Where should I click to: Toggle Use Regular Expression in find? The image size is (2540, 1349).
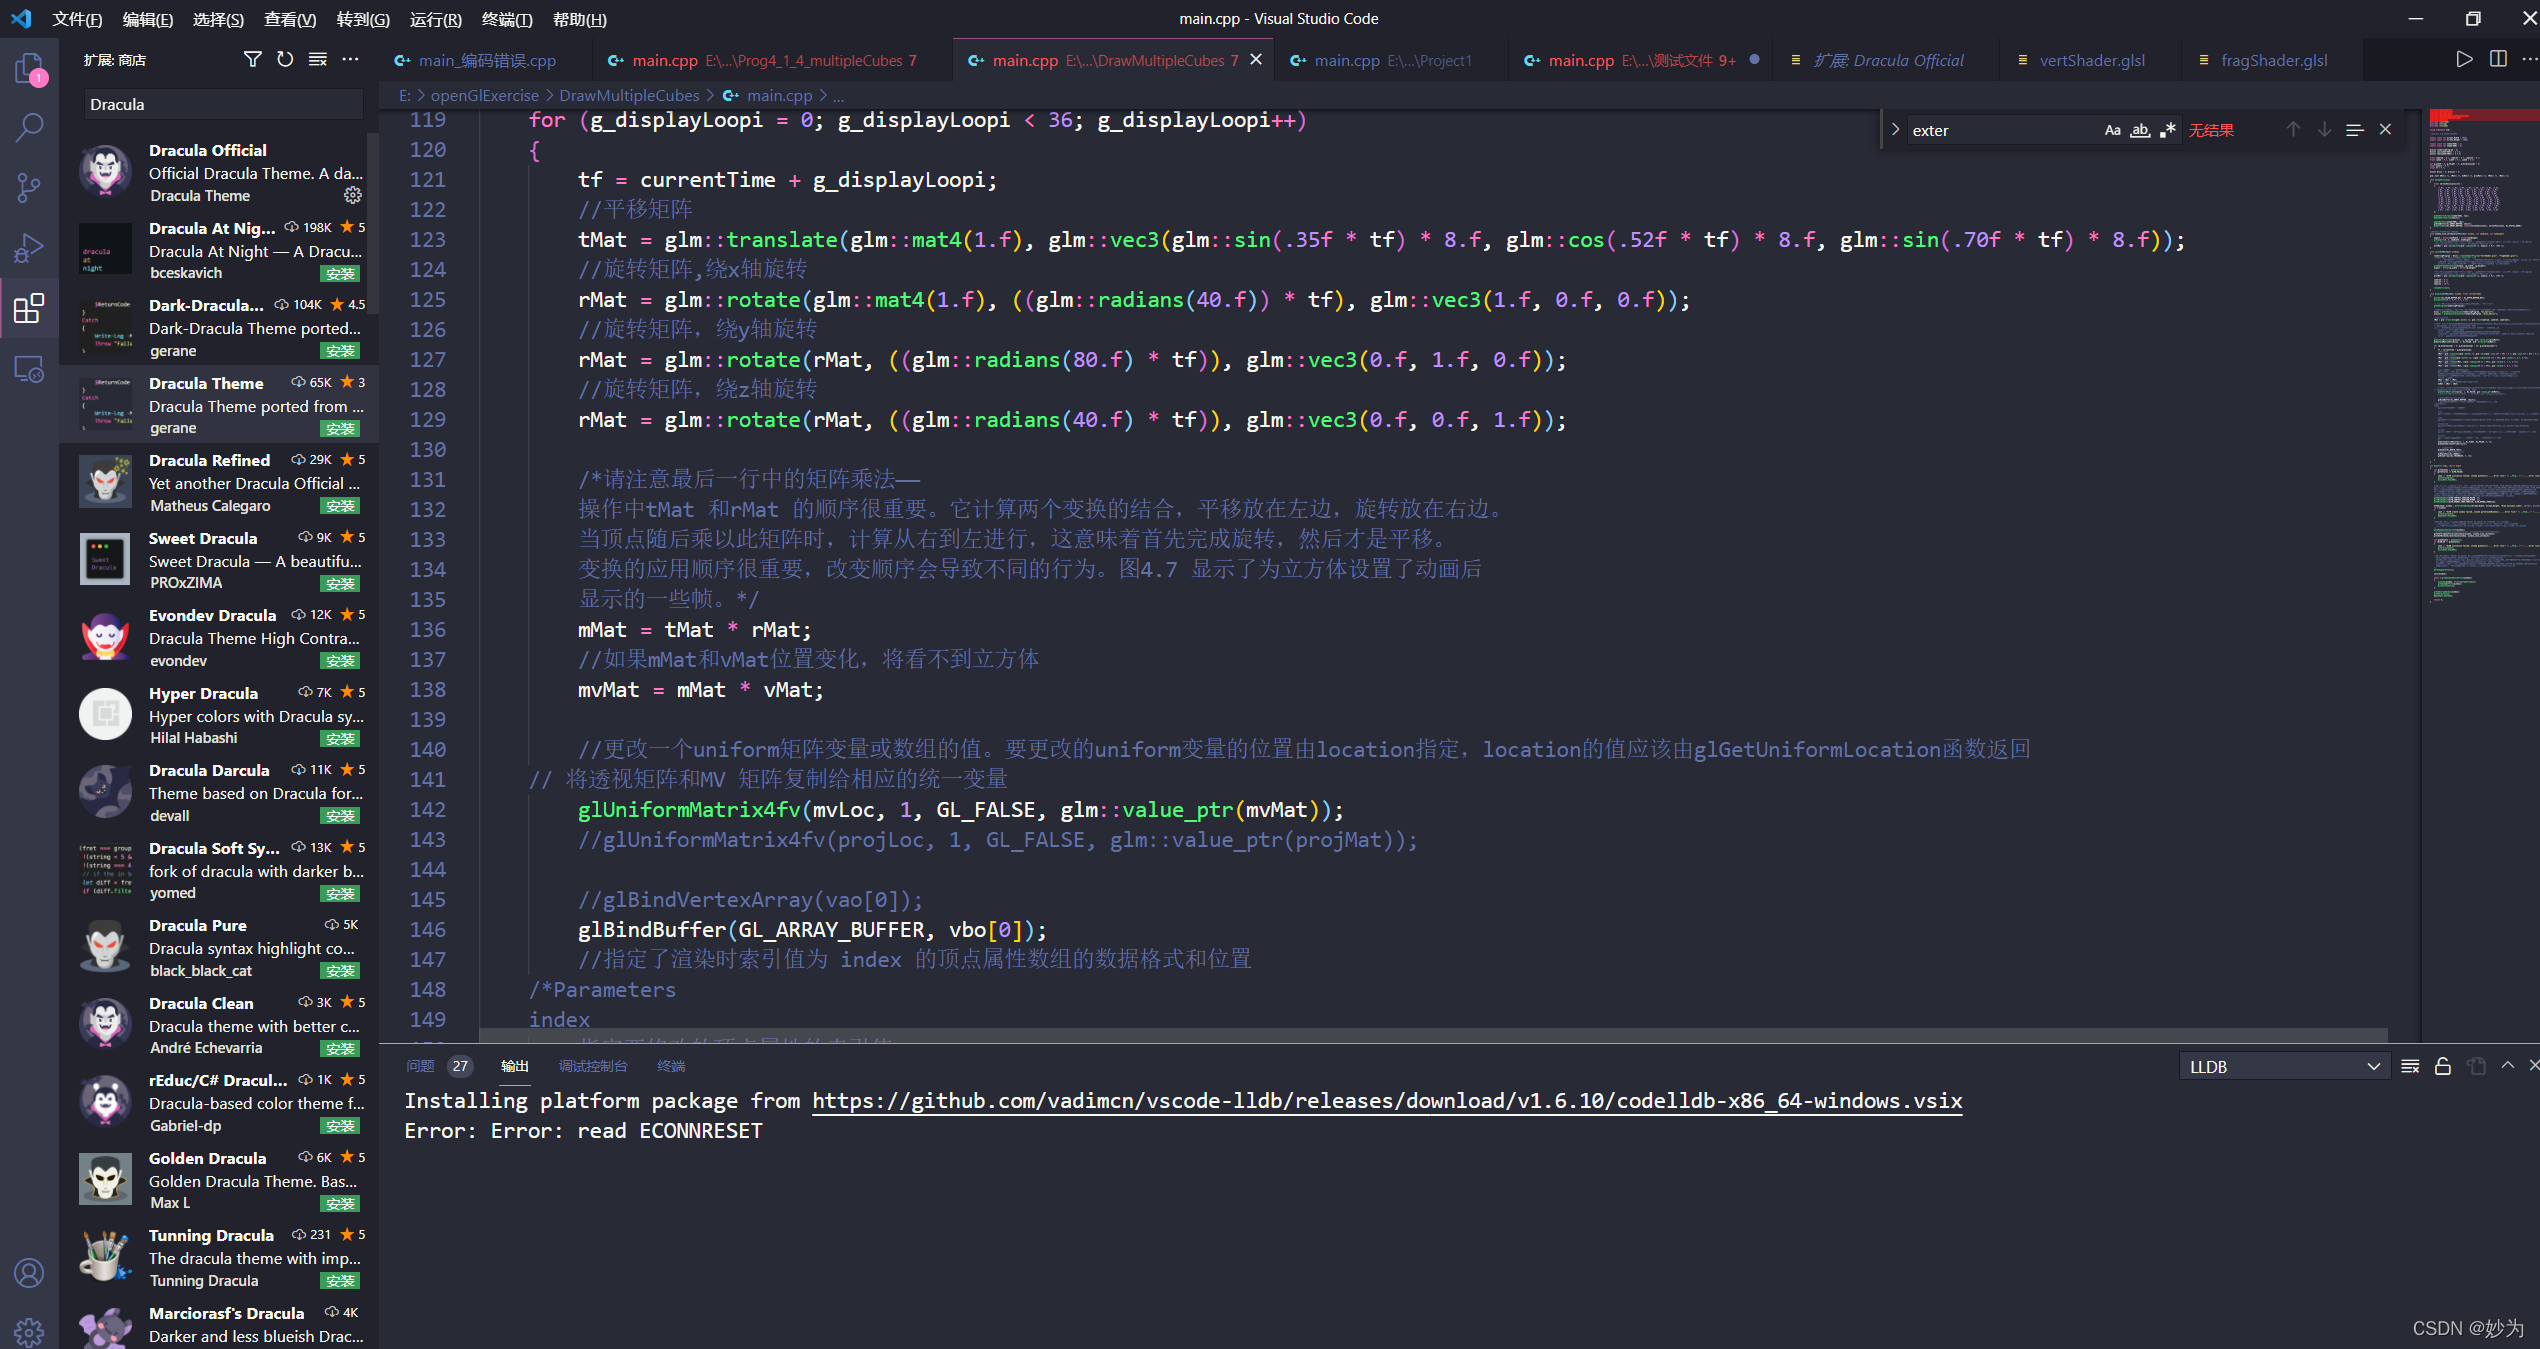pyautogui.click(x=2168, y=130)
